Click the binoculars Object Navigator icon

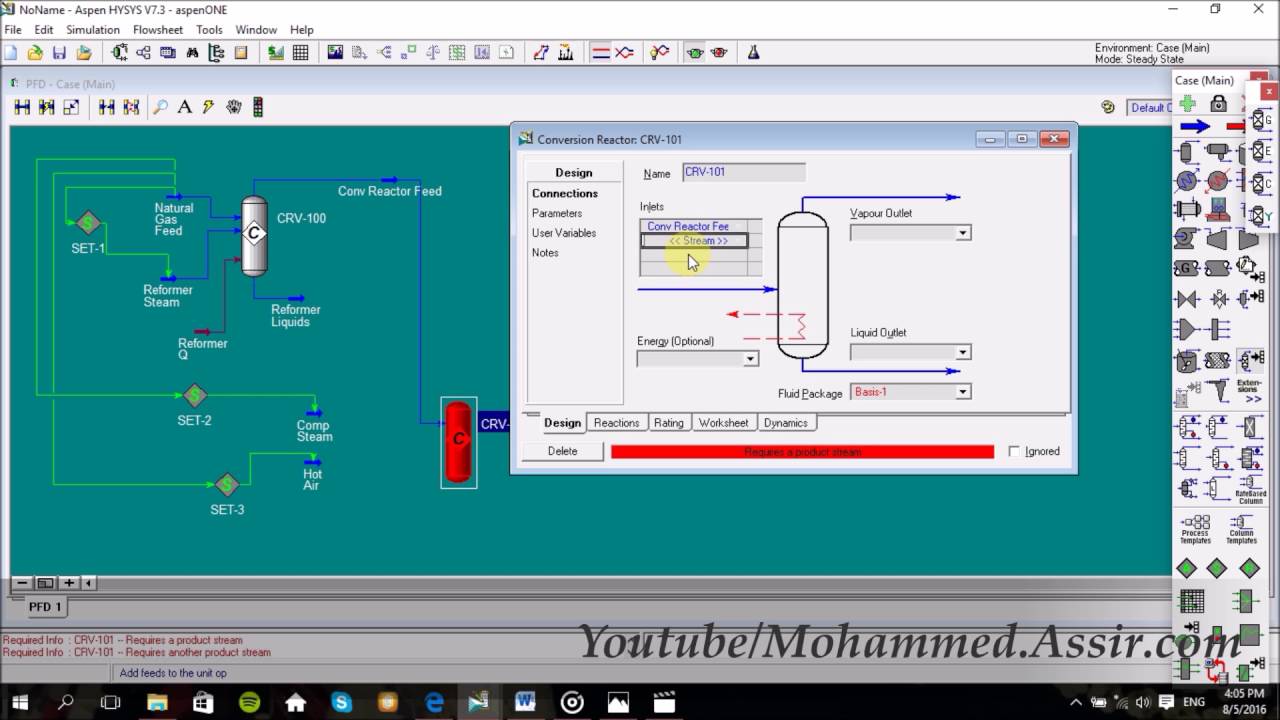193,53
